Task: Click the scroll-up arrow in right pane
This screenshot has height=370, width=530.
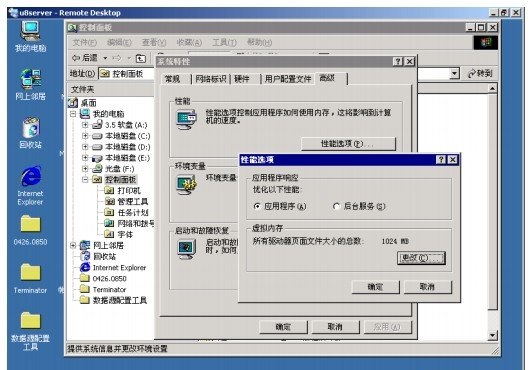Action: (x=492, y=89)
